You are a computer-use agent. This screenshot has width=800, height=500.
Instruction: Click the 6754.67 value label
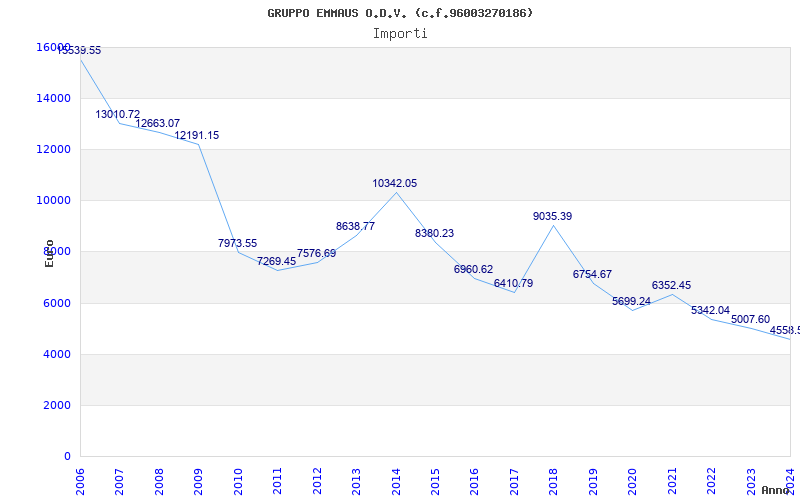click(x=592, y=274)
